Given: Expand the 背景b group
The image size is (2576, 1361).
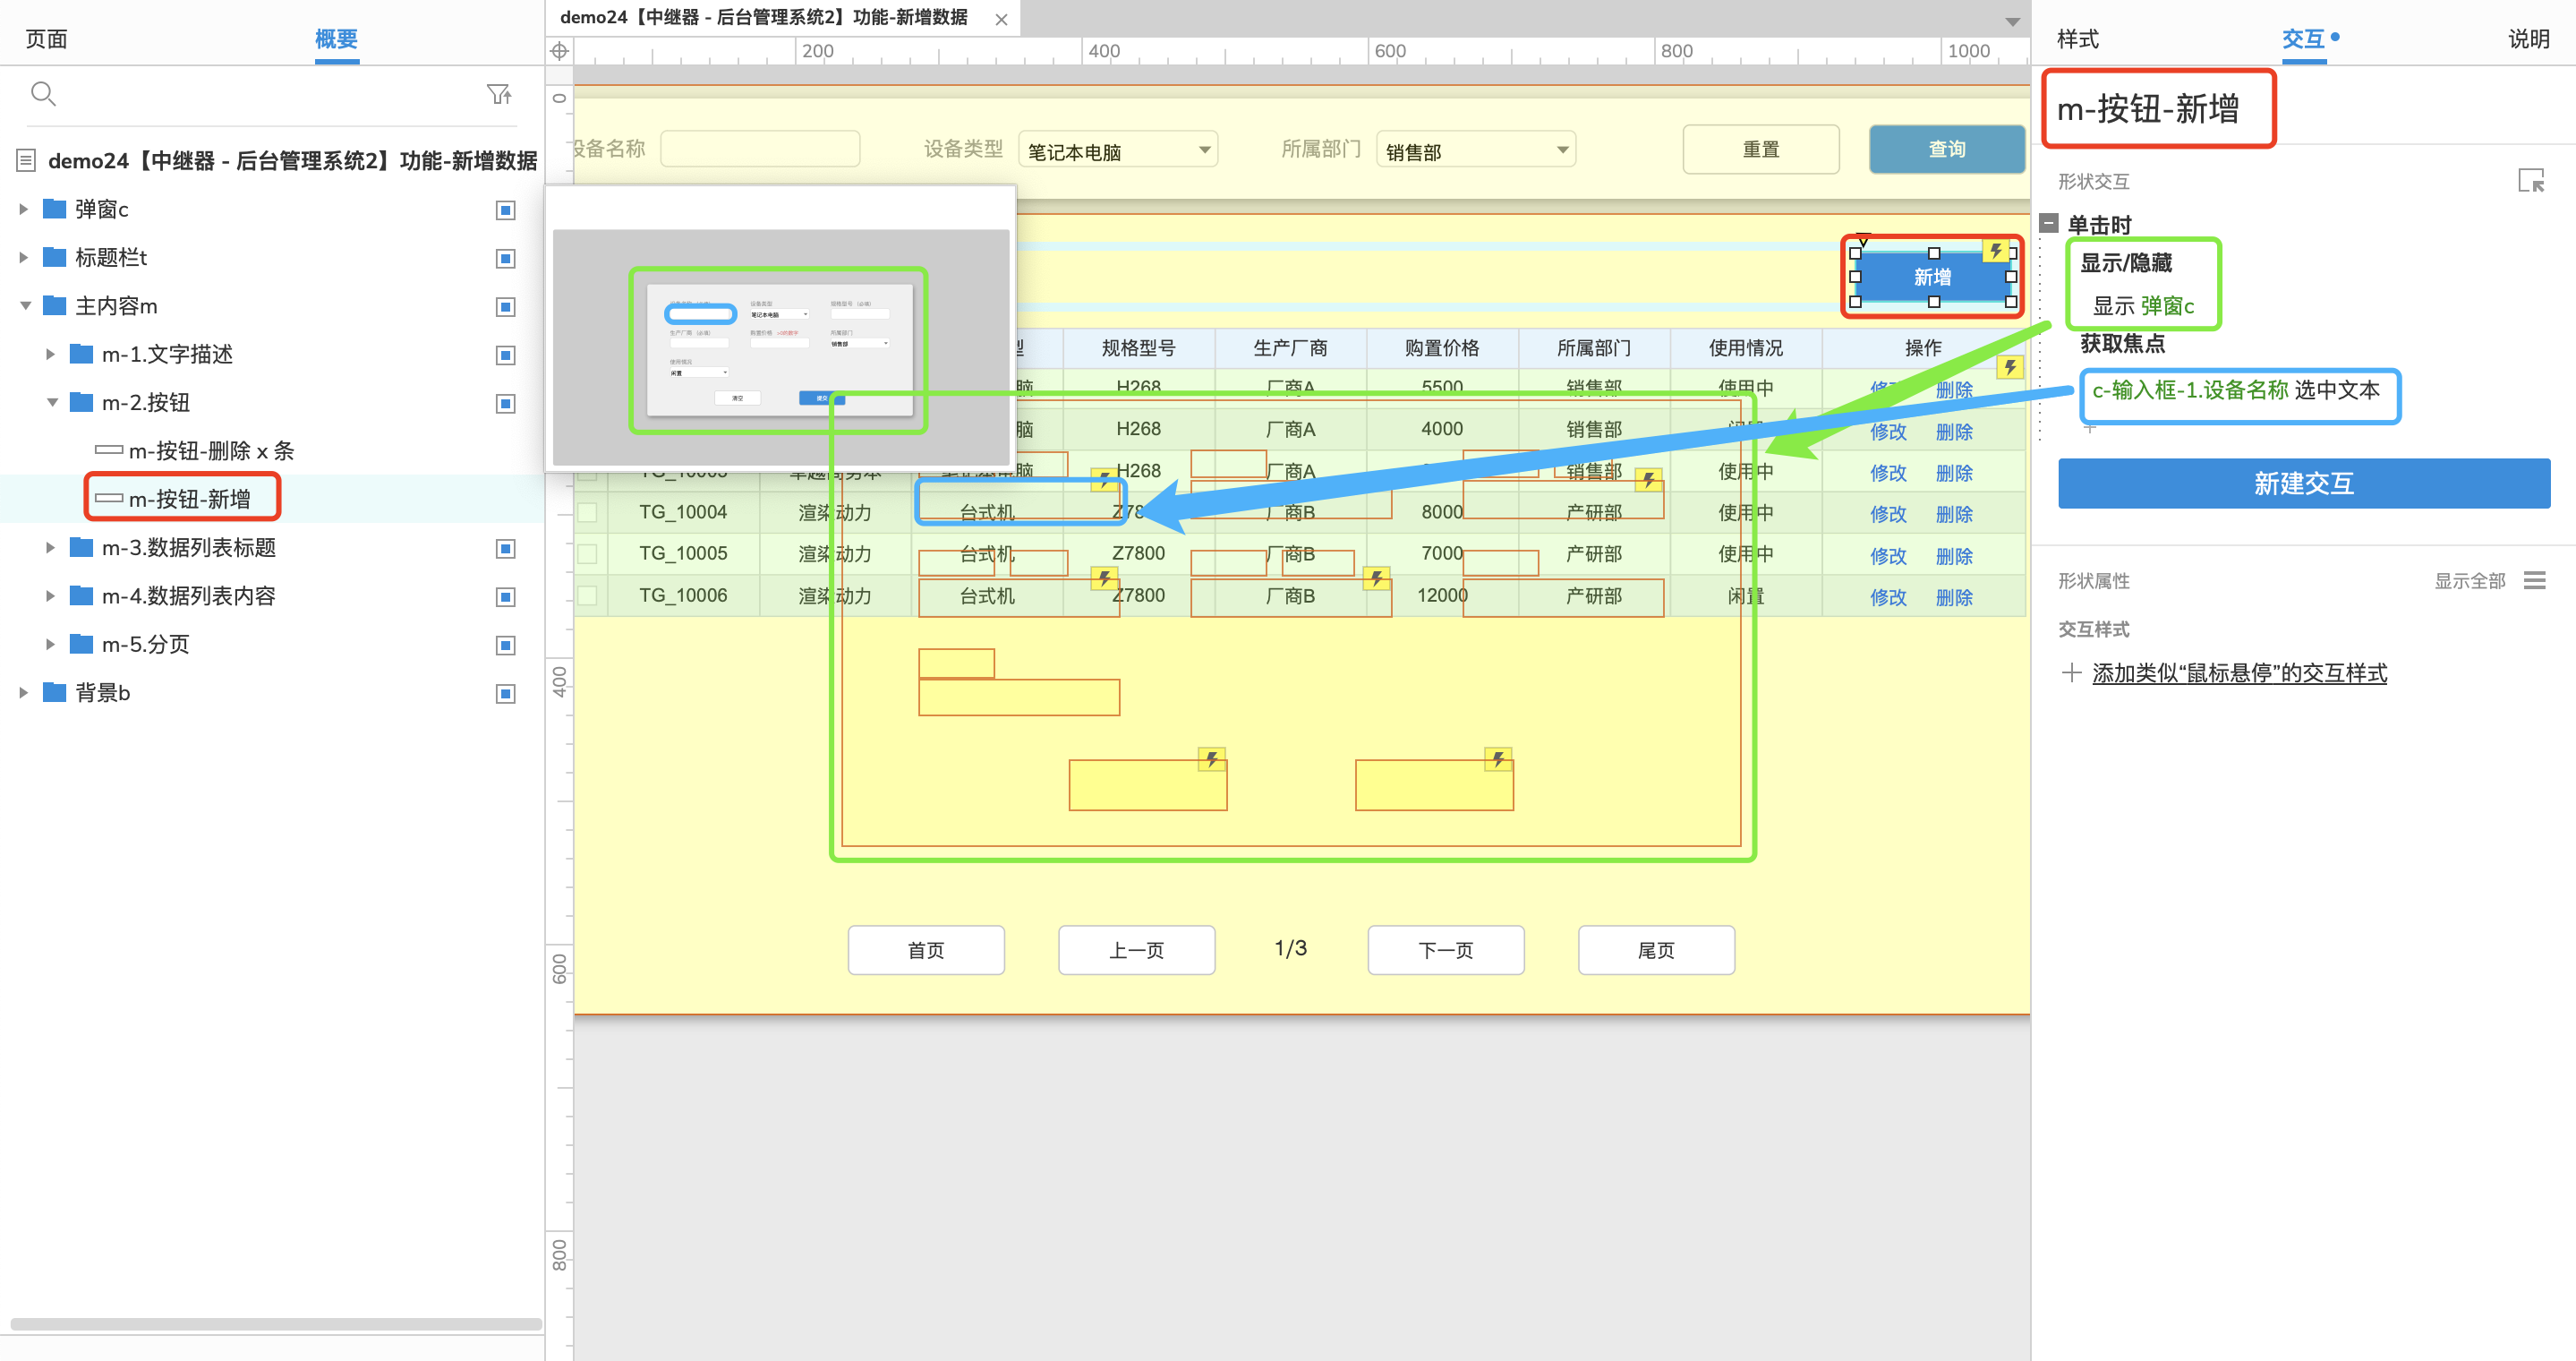Looking at the screenshot, I should pyautogui.click(x=23, y=692).
